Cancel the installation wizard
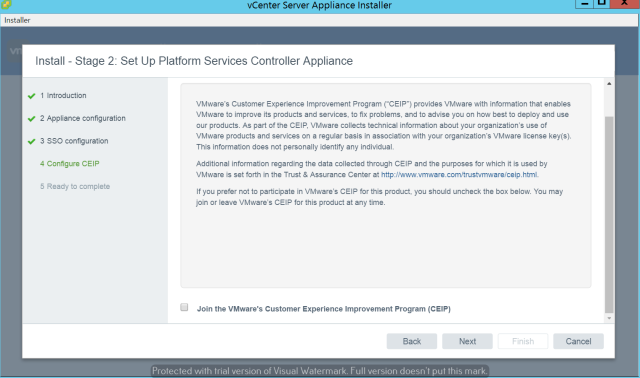This screenshot has height=378, width=640. pos(578,341)
